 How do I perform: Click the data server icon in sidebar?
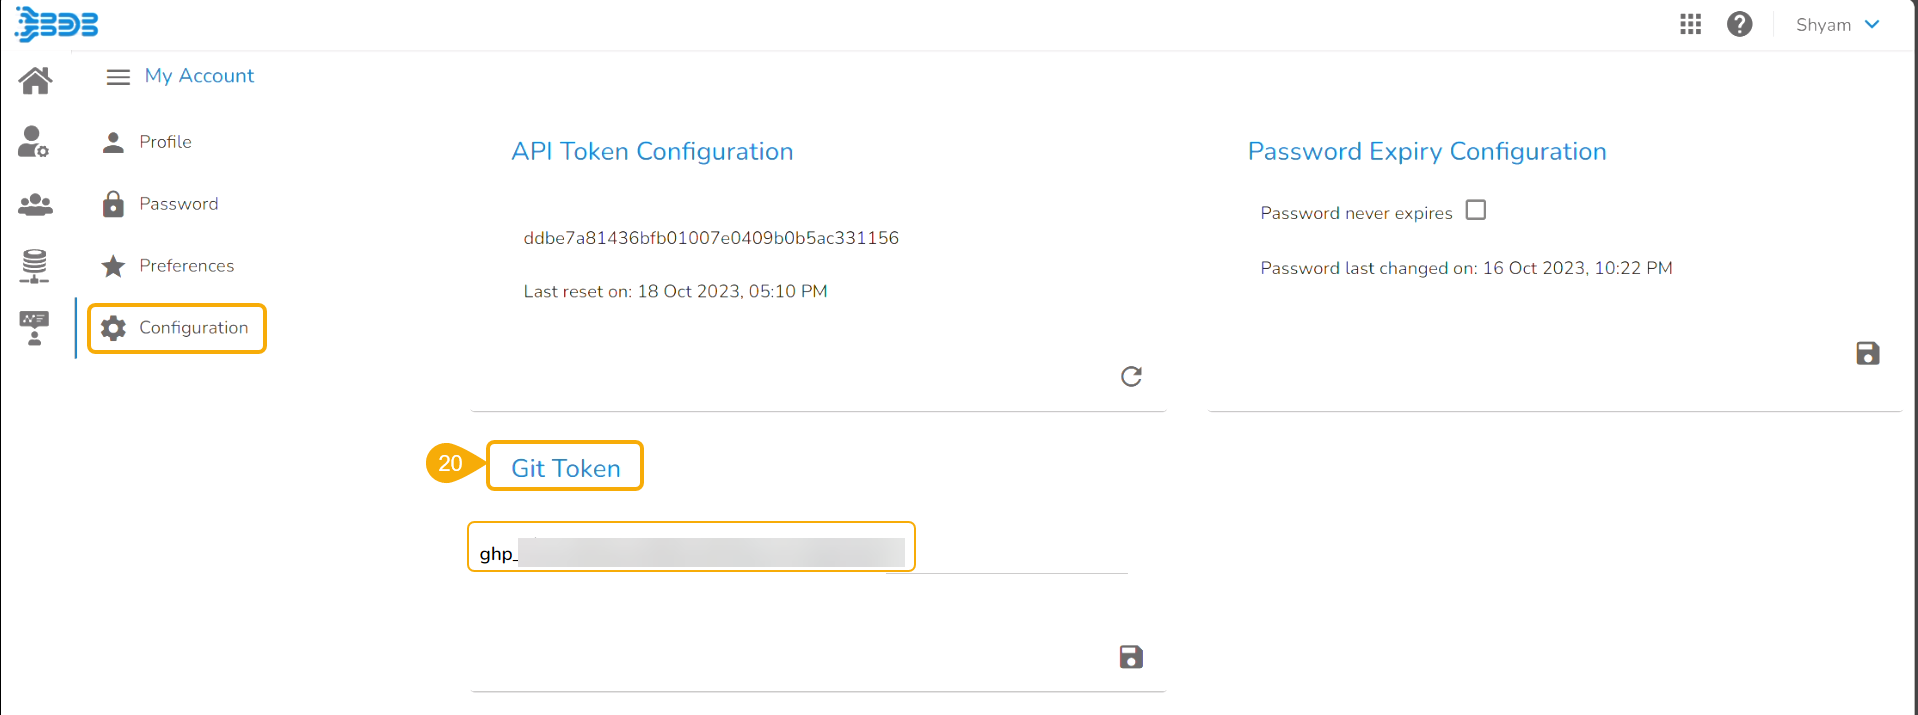pos(35,265)
